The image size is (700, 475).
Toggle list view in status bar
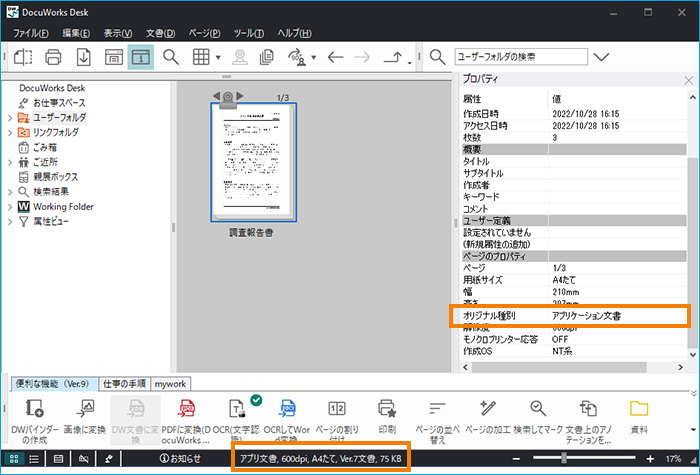pos(34,459)
